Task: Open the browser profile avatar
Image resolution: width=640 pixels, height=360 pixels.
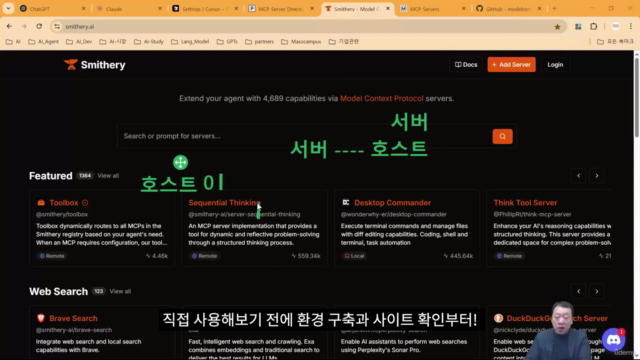Action: (x=616, y=27)
